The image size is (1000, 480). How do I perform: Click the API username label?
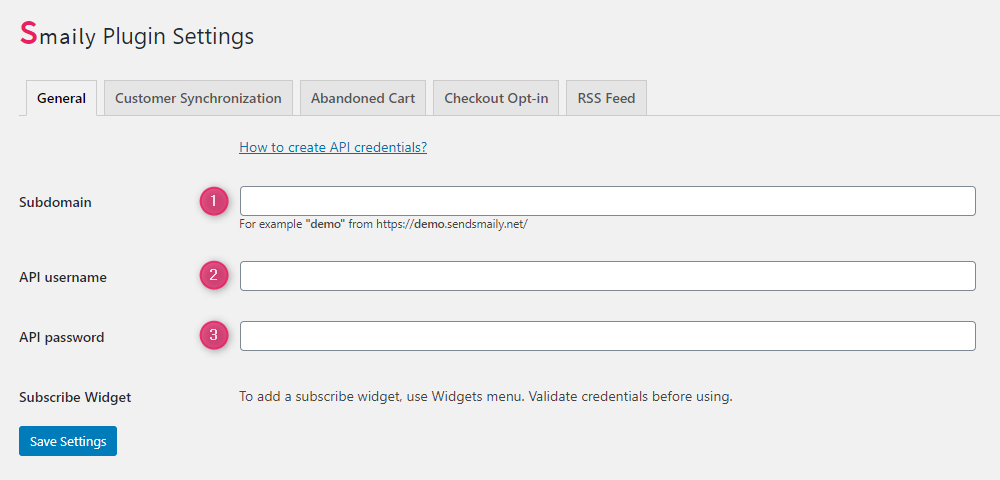pos(63,277)
